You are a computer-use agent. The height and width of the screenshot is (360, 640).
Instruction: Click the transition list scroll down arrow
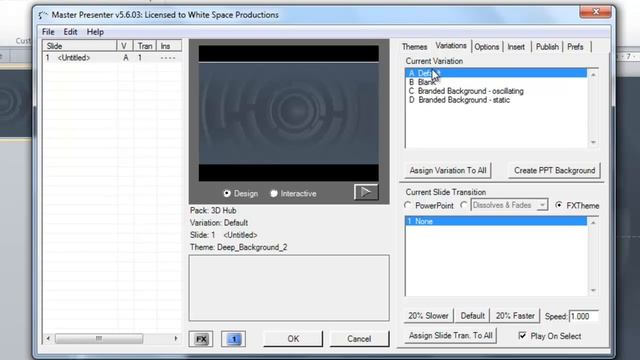point(593,290)
